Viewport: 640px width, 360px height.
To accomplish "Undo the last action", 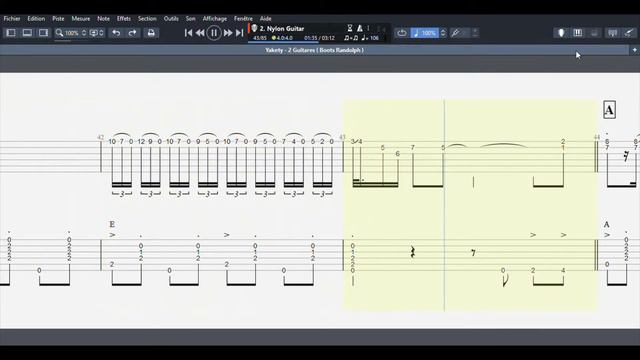I will (116, 33).
